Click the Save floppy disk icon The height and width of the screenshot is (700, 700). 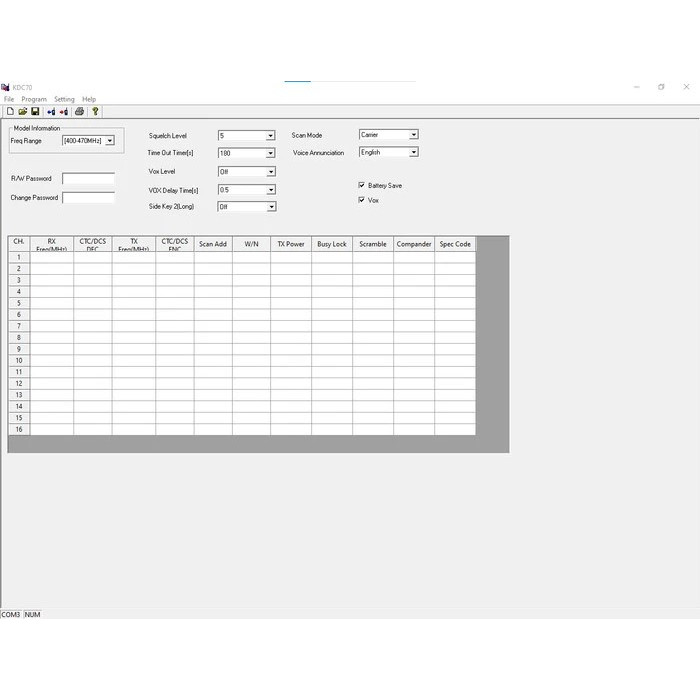(35, 111)
